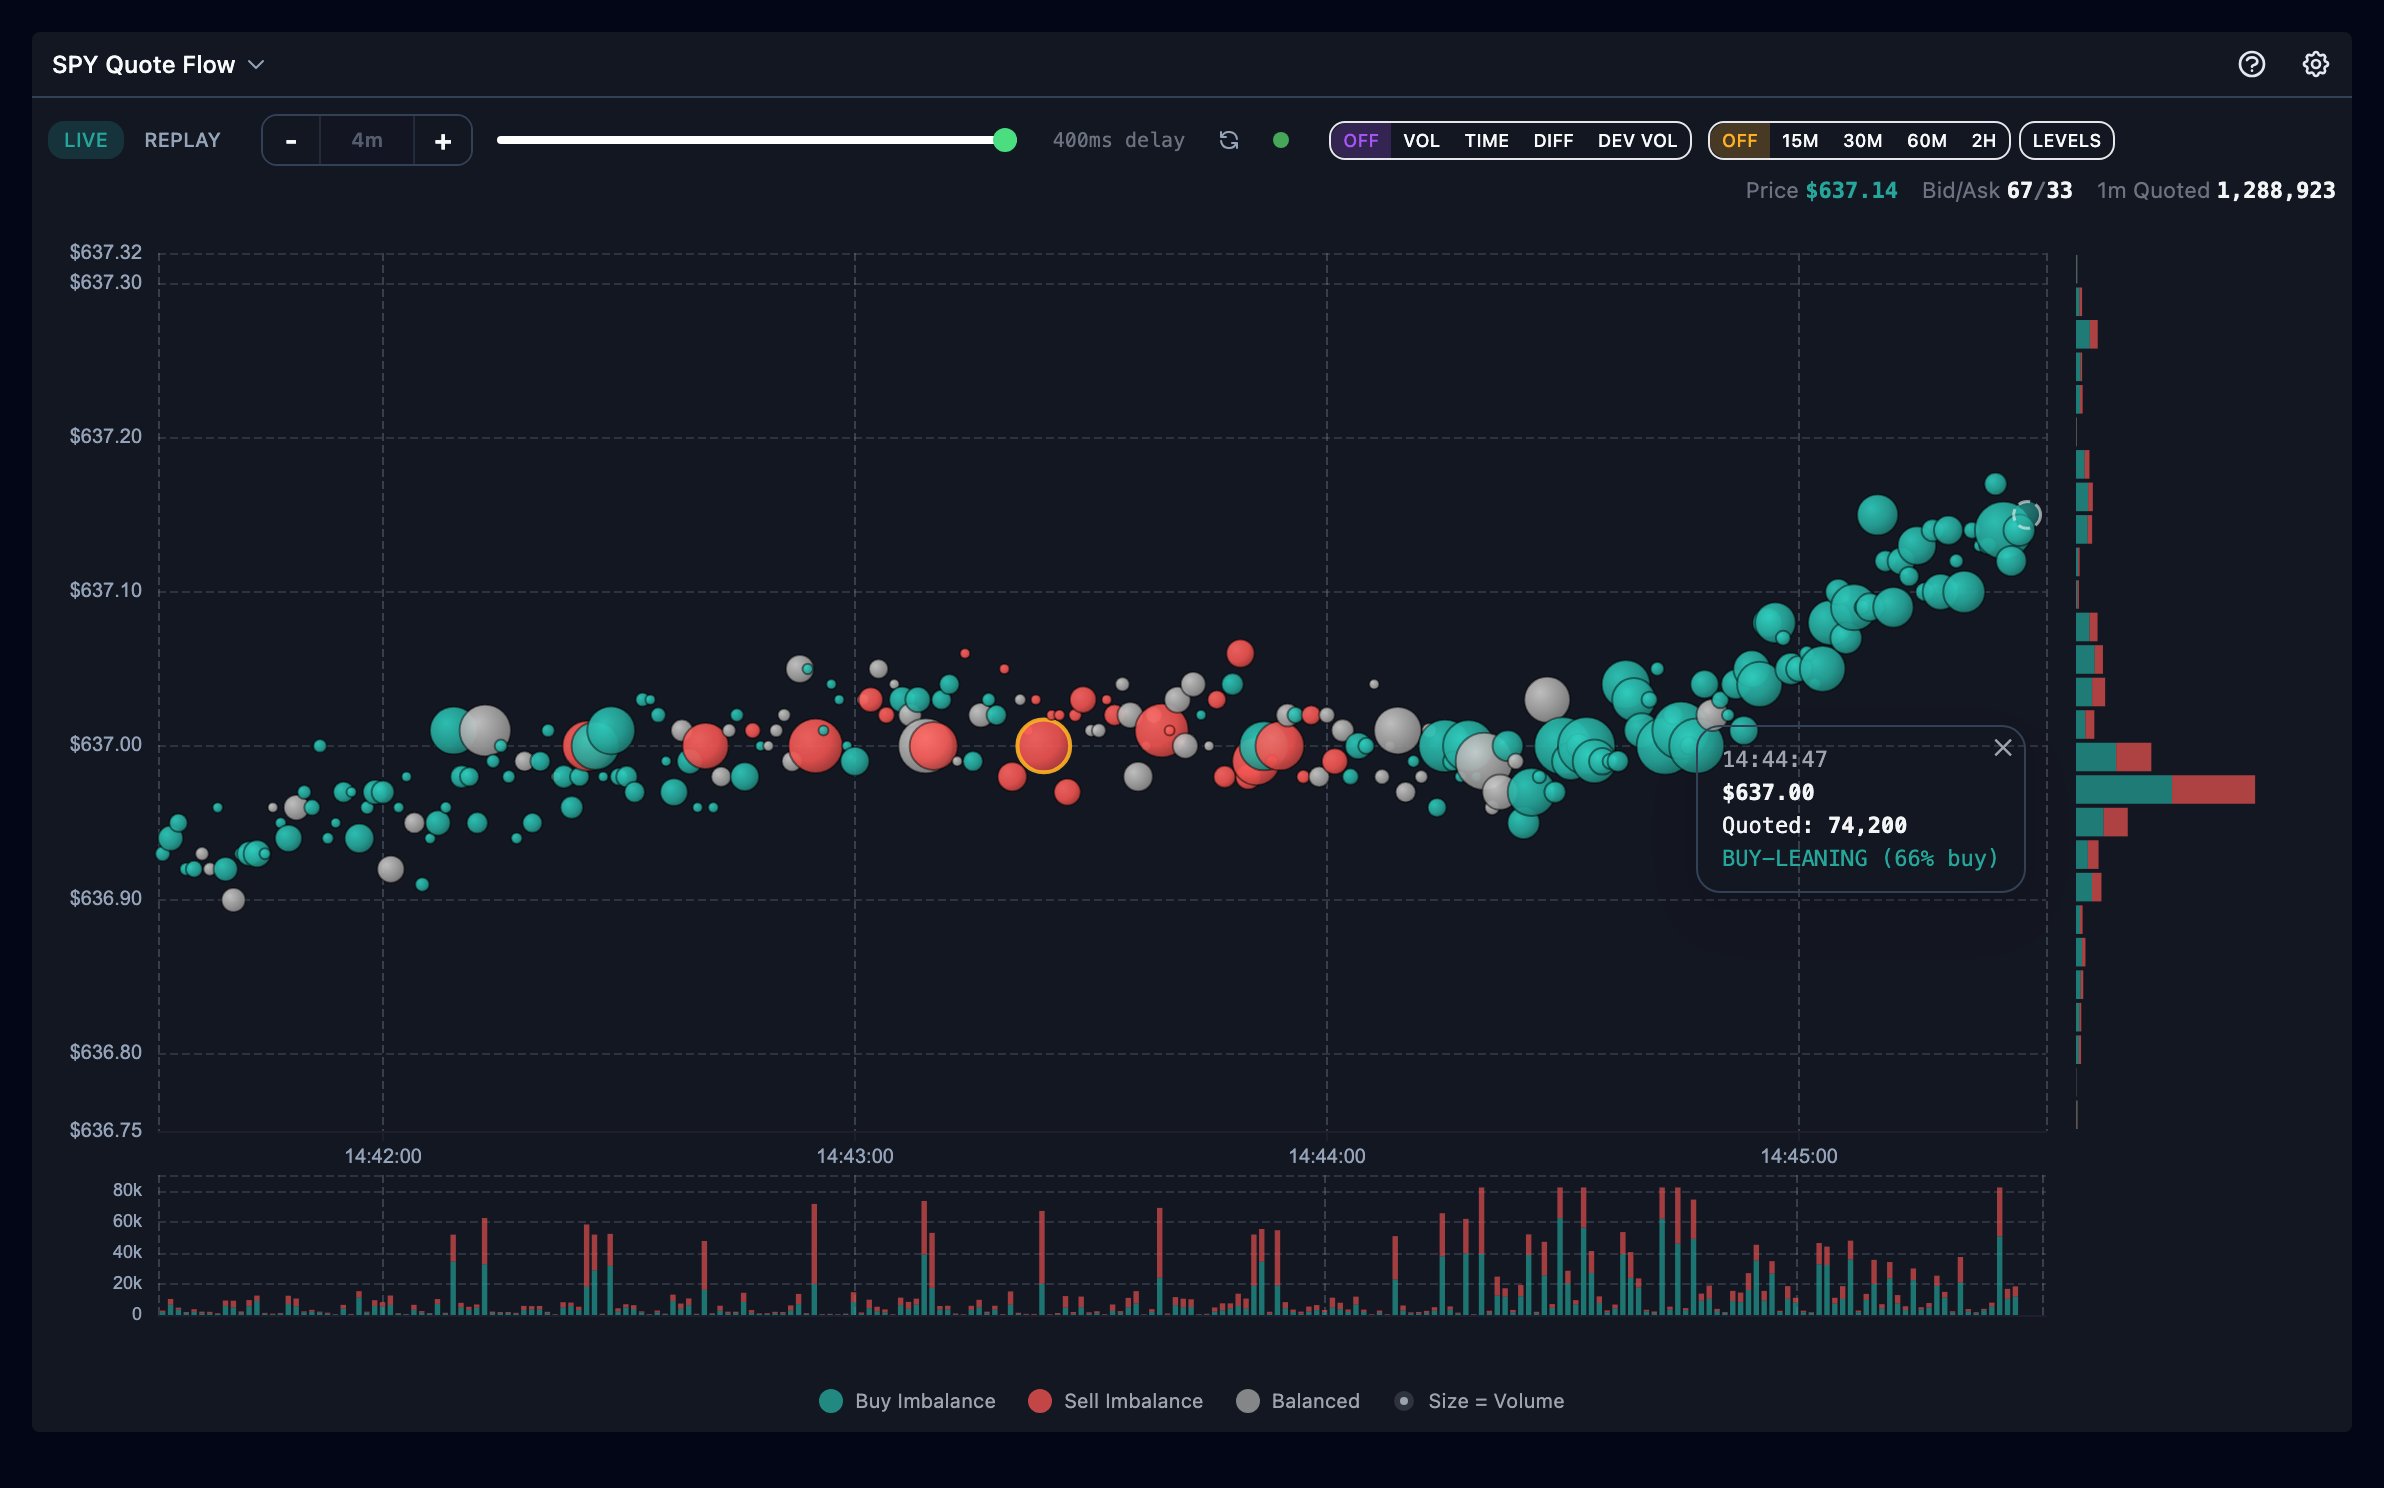Select DIFF coloring mode

coord(1553,141)
